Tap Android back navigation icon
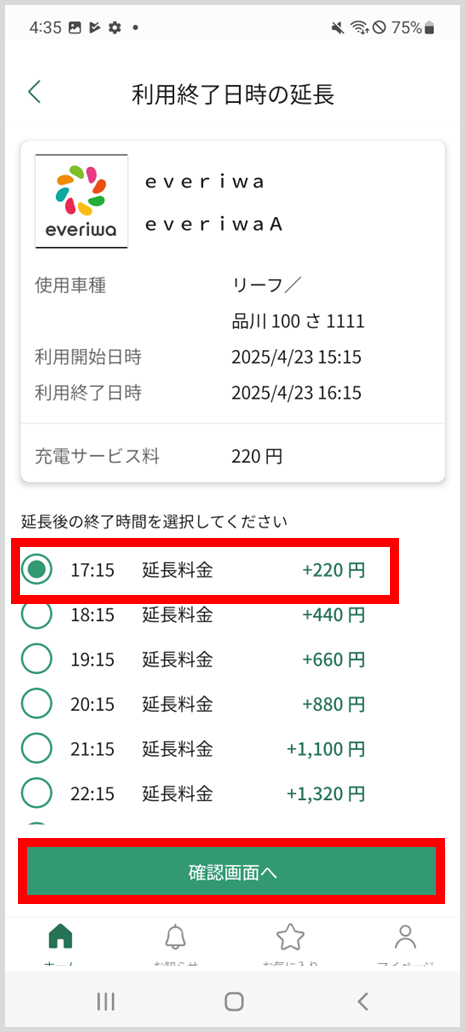Image resolution: width=465 pixels, height=1032 pixels. pyautogui.click(x=362, y=1001)
